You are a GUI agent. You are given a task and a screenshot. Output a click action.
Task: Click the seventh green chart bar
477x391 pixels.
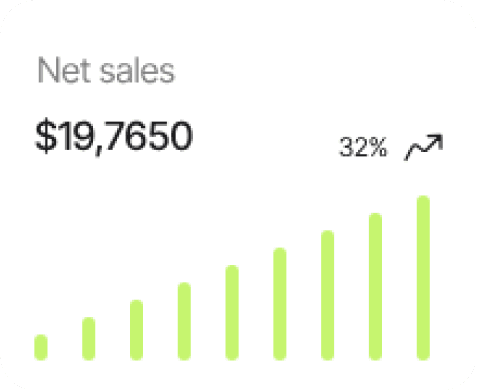pos(328,295)
